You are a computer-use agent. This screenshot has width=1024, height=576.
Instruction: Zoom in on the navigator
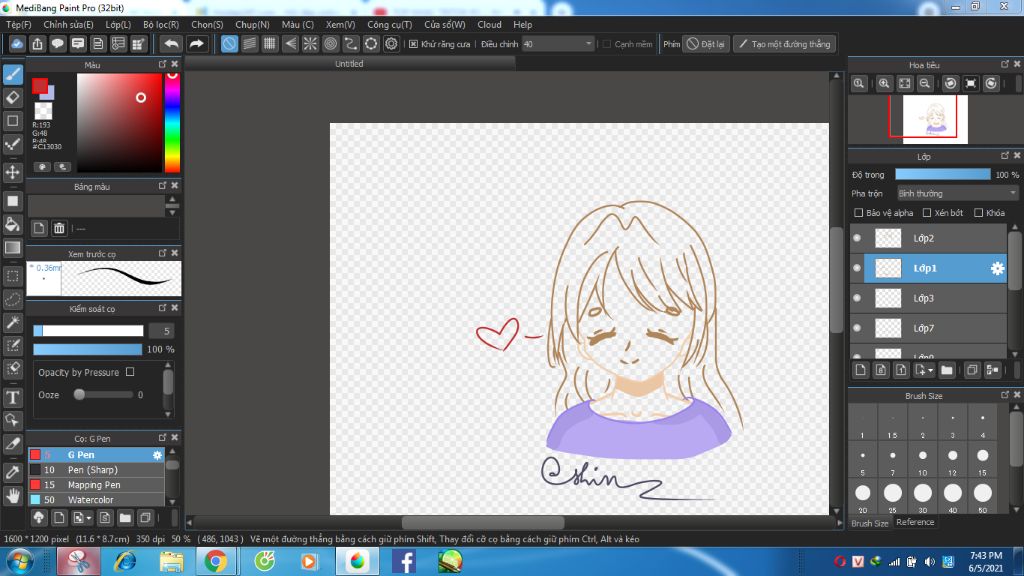pyautogui.click(x=884, y=84)
